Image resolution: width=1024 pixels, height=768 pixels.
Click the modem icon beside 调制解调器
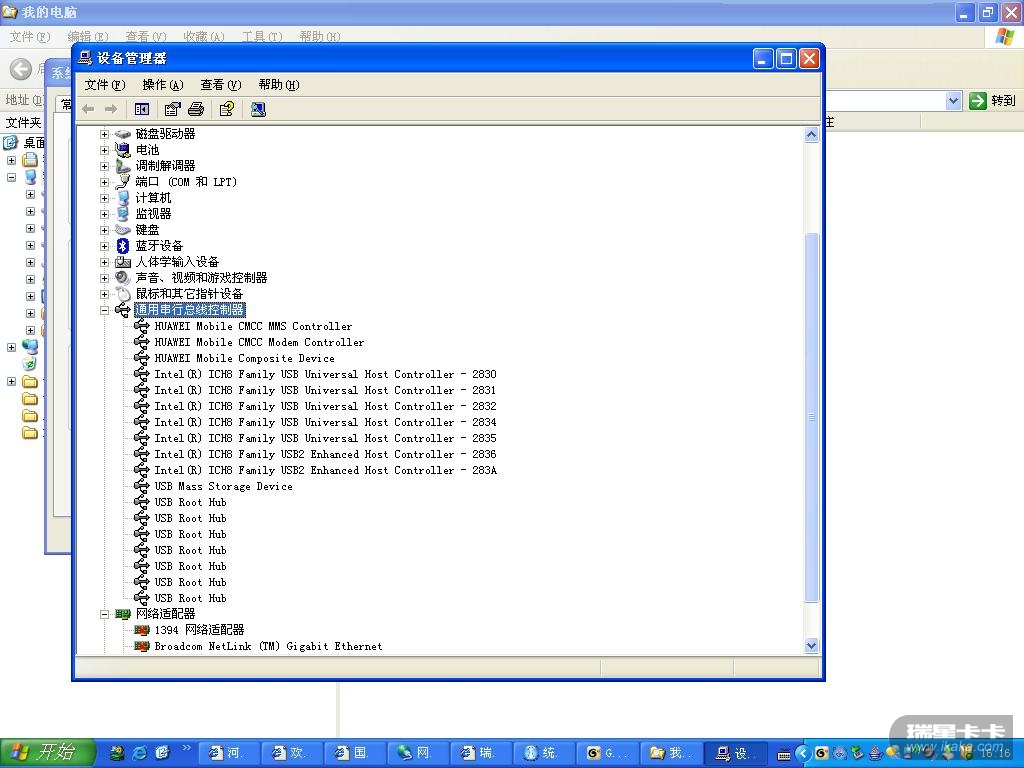point(123,166)
